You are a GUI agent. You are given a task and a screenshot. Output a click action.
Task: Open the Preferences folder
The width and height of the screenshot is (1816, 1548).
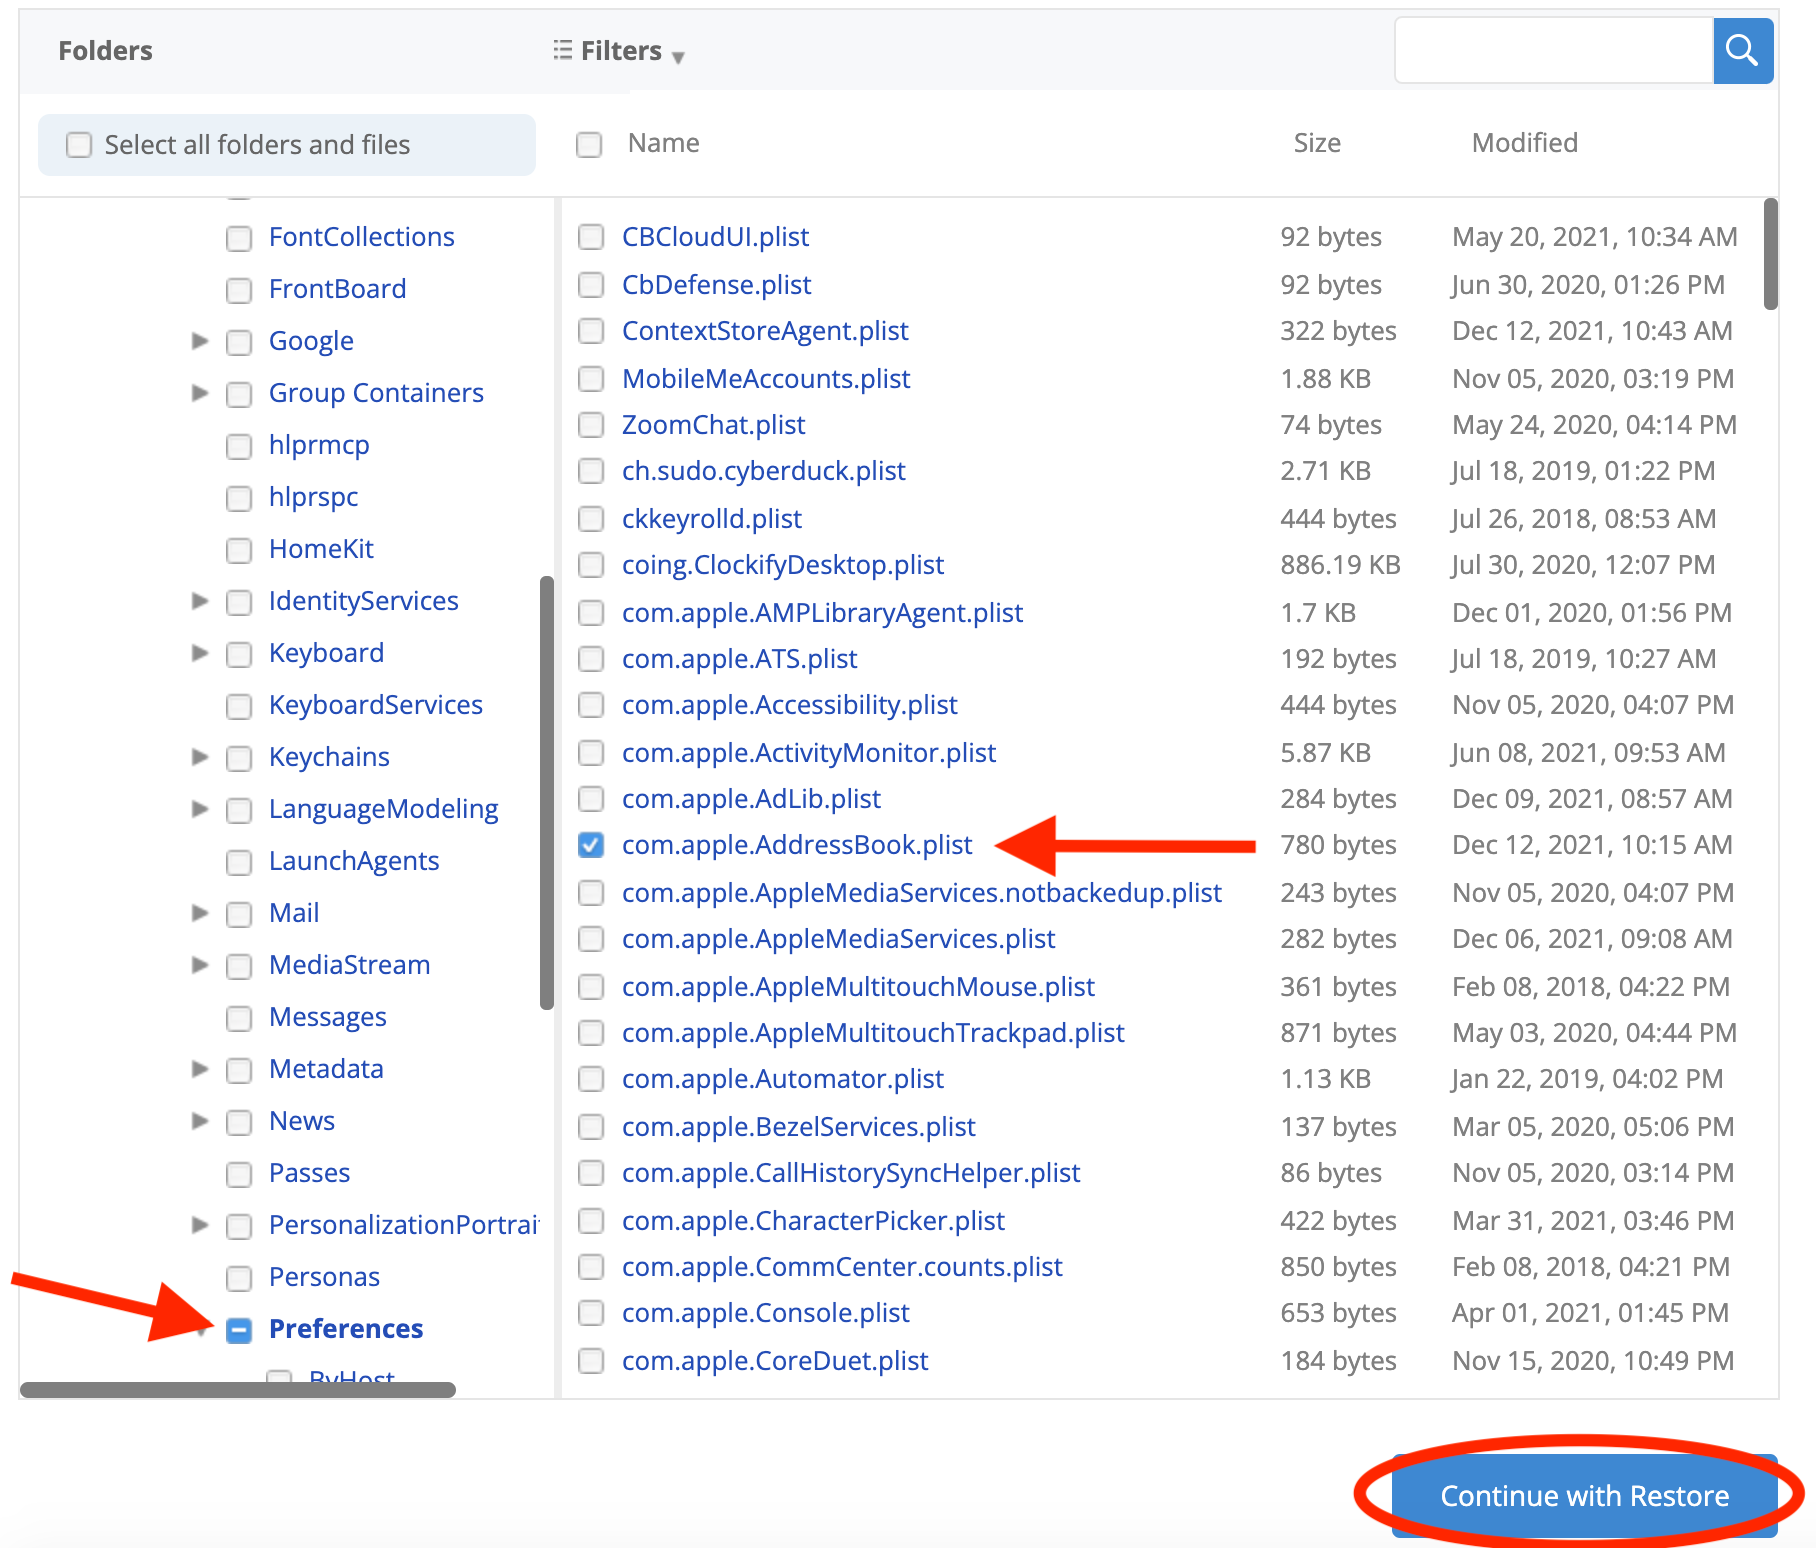pos(346,1329)
